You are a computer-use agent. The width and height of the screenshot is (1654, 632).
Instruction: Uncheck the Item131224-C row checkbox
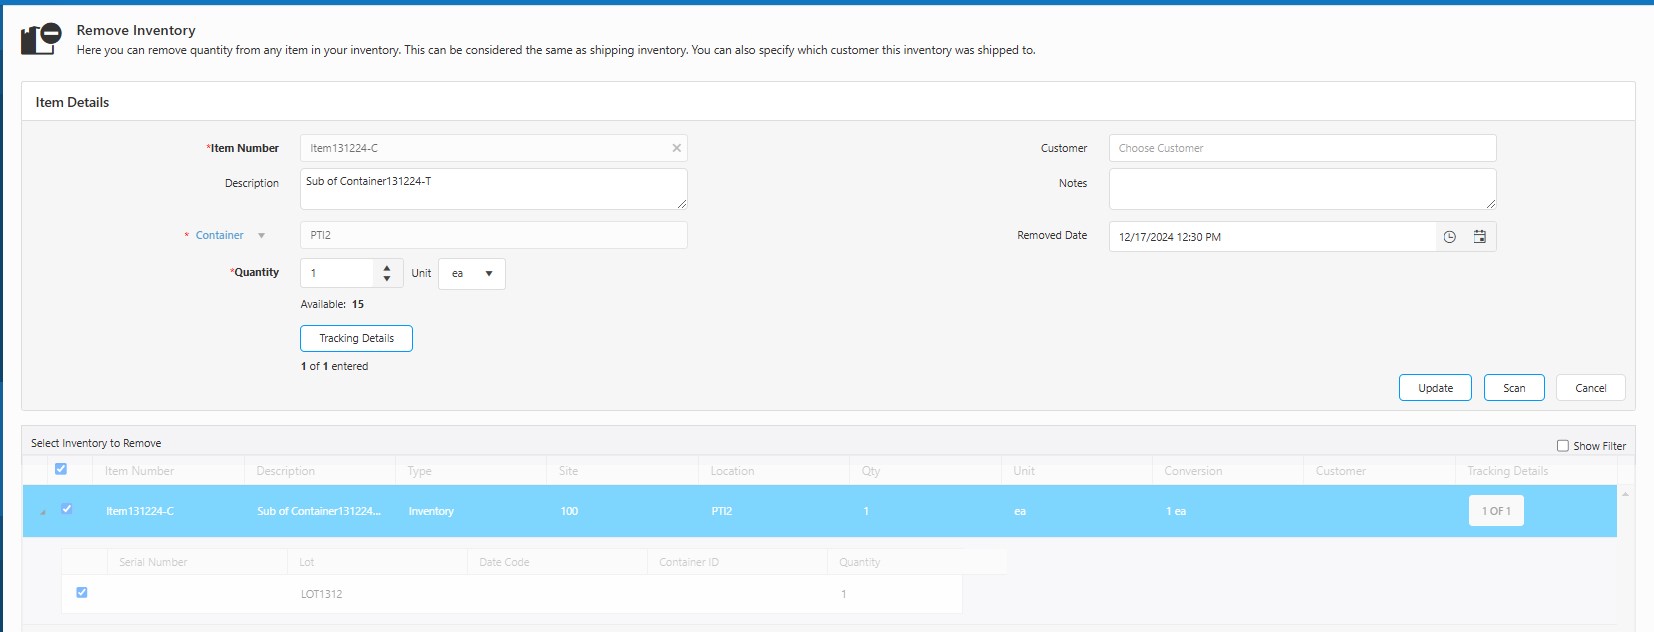coord(67,509)
